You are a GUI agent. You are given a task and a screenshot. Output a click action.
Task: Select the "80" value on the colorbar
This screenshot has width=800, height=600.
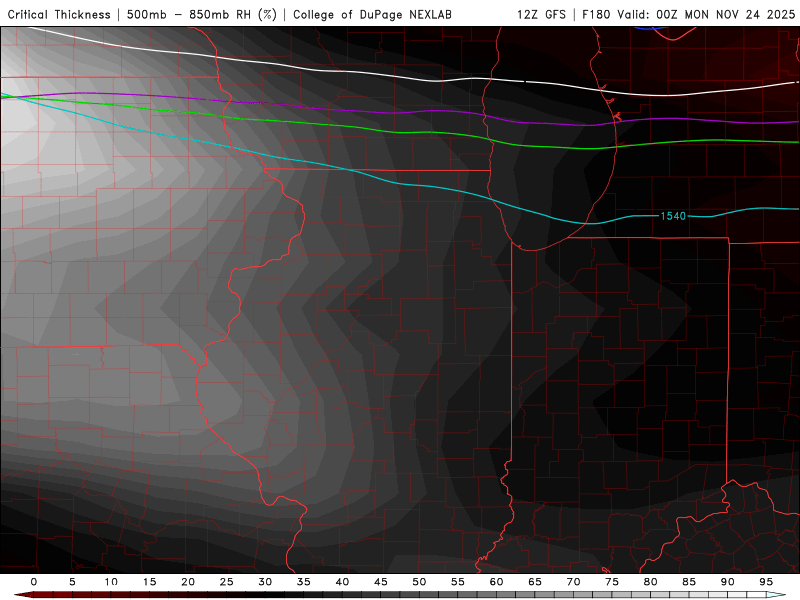[650, 582]
